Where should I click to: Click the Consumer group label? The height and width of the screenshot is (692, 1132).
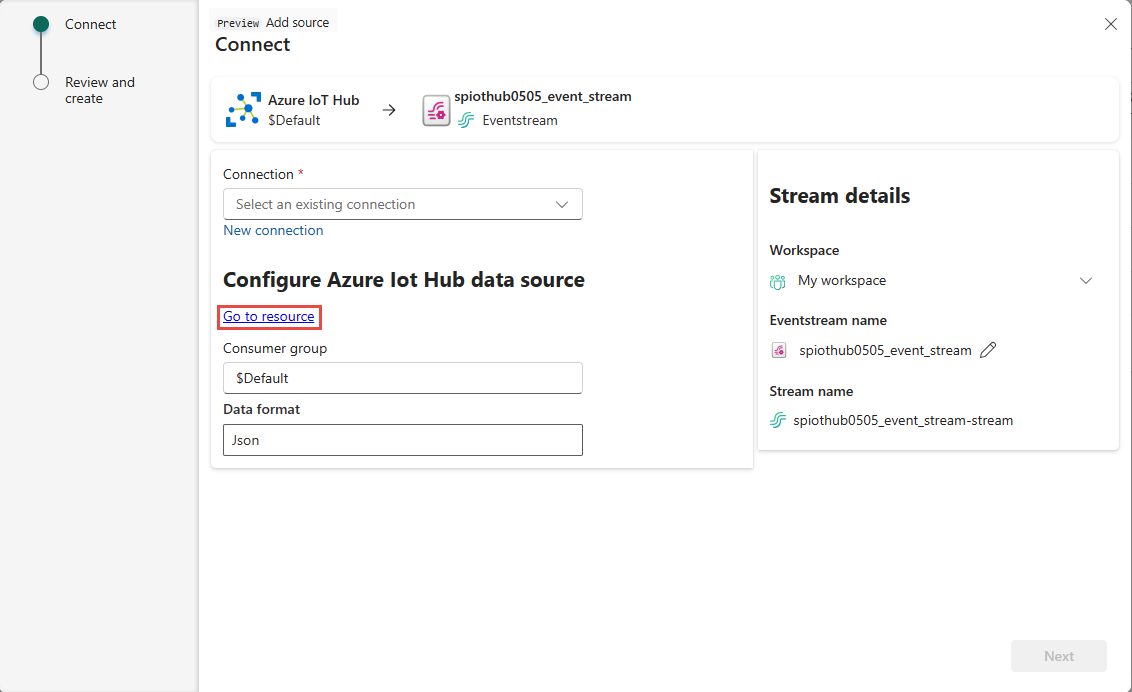[x=275, y=349]
